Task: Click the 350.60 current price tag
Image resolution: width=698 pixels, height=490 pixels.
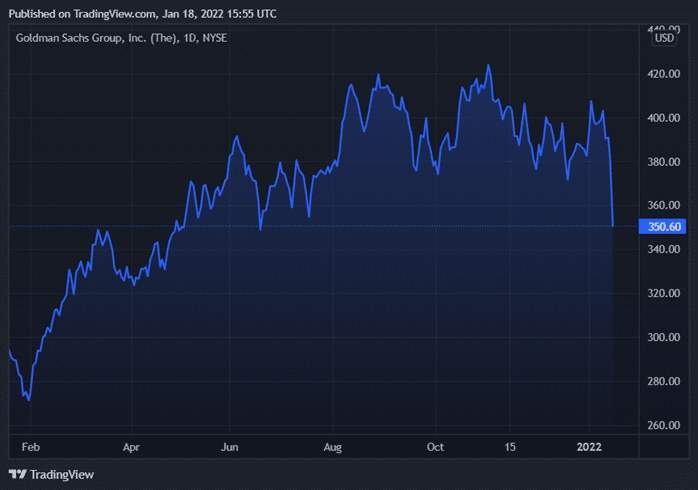Action: 665,227
